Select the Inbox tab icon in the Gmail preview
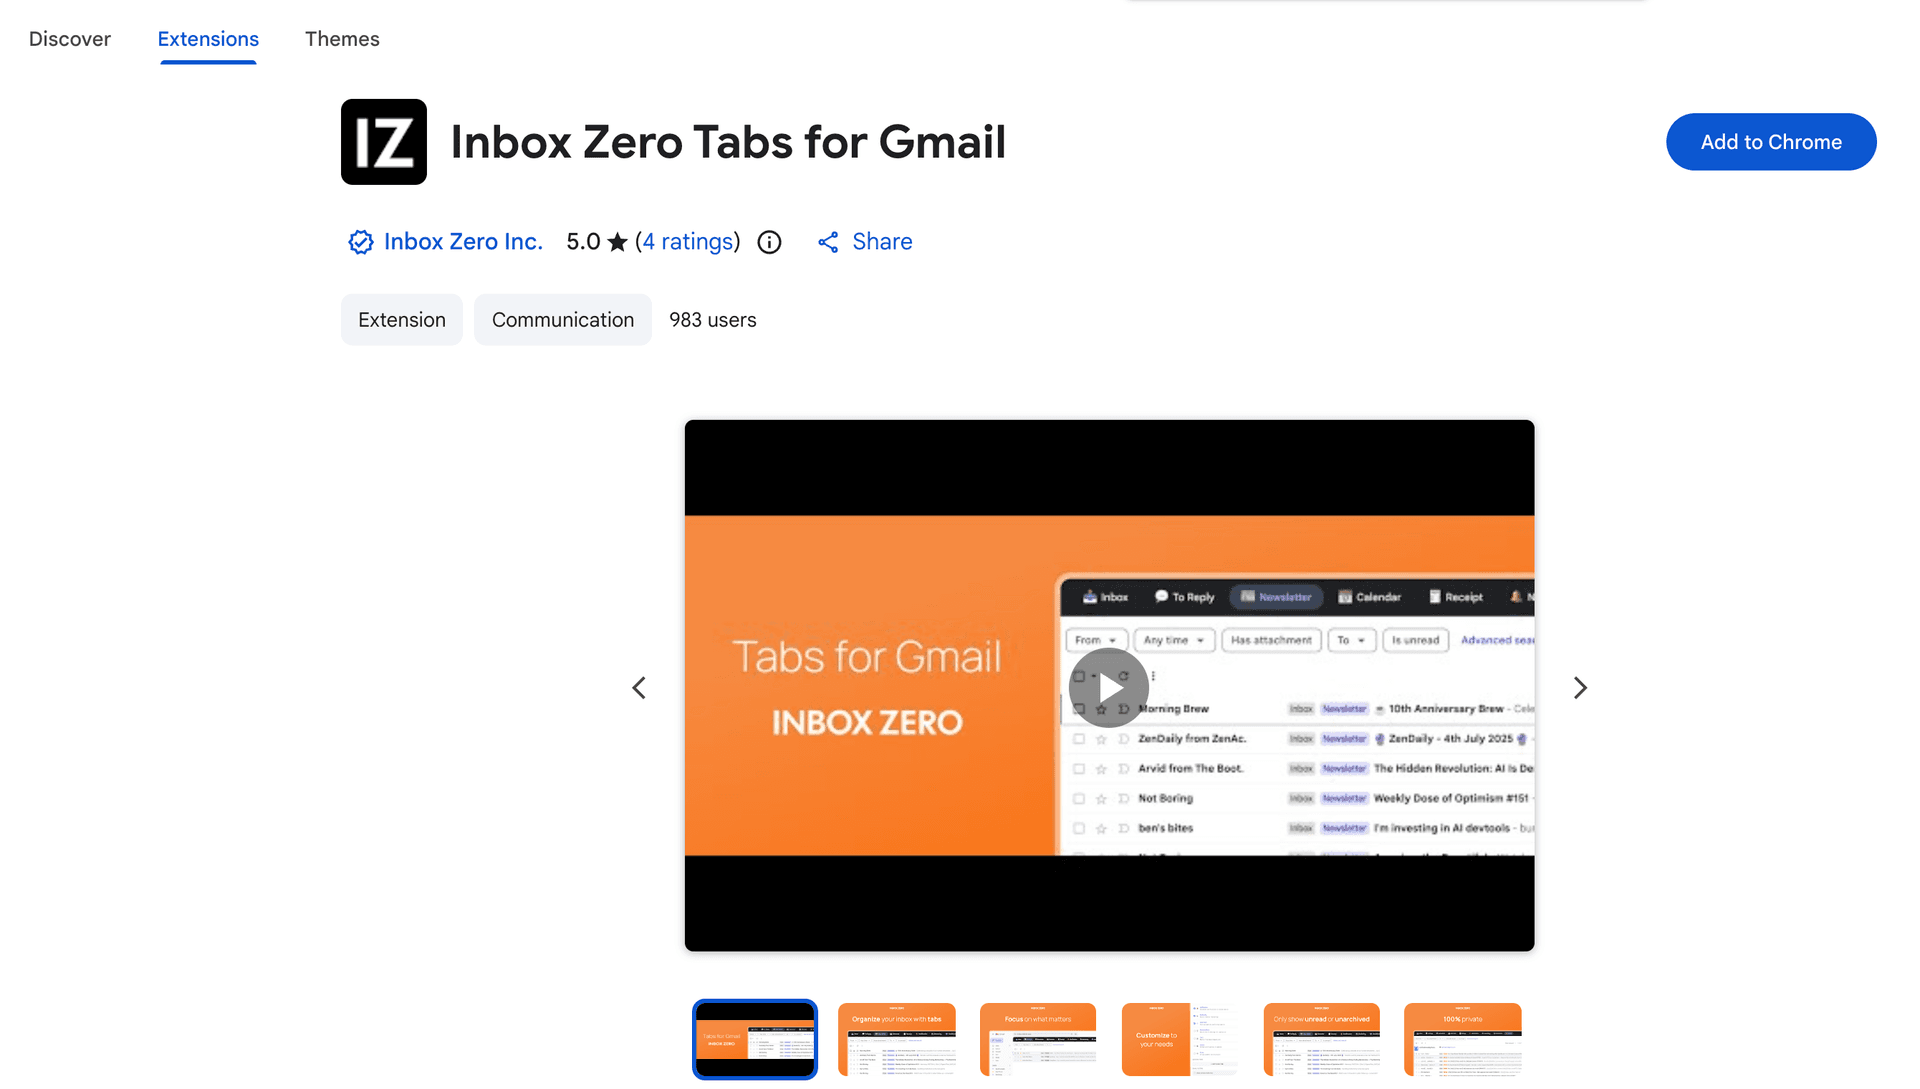The image size is (1920, 1089). [x=1090, y=597]
